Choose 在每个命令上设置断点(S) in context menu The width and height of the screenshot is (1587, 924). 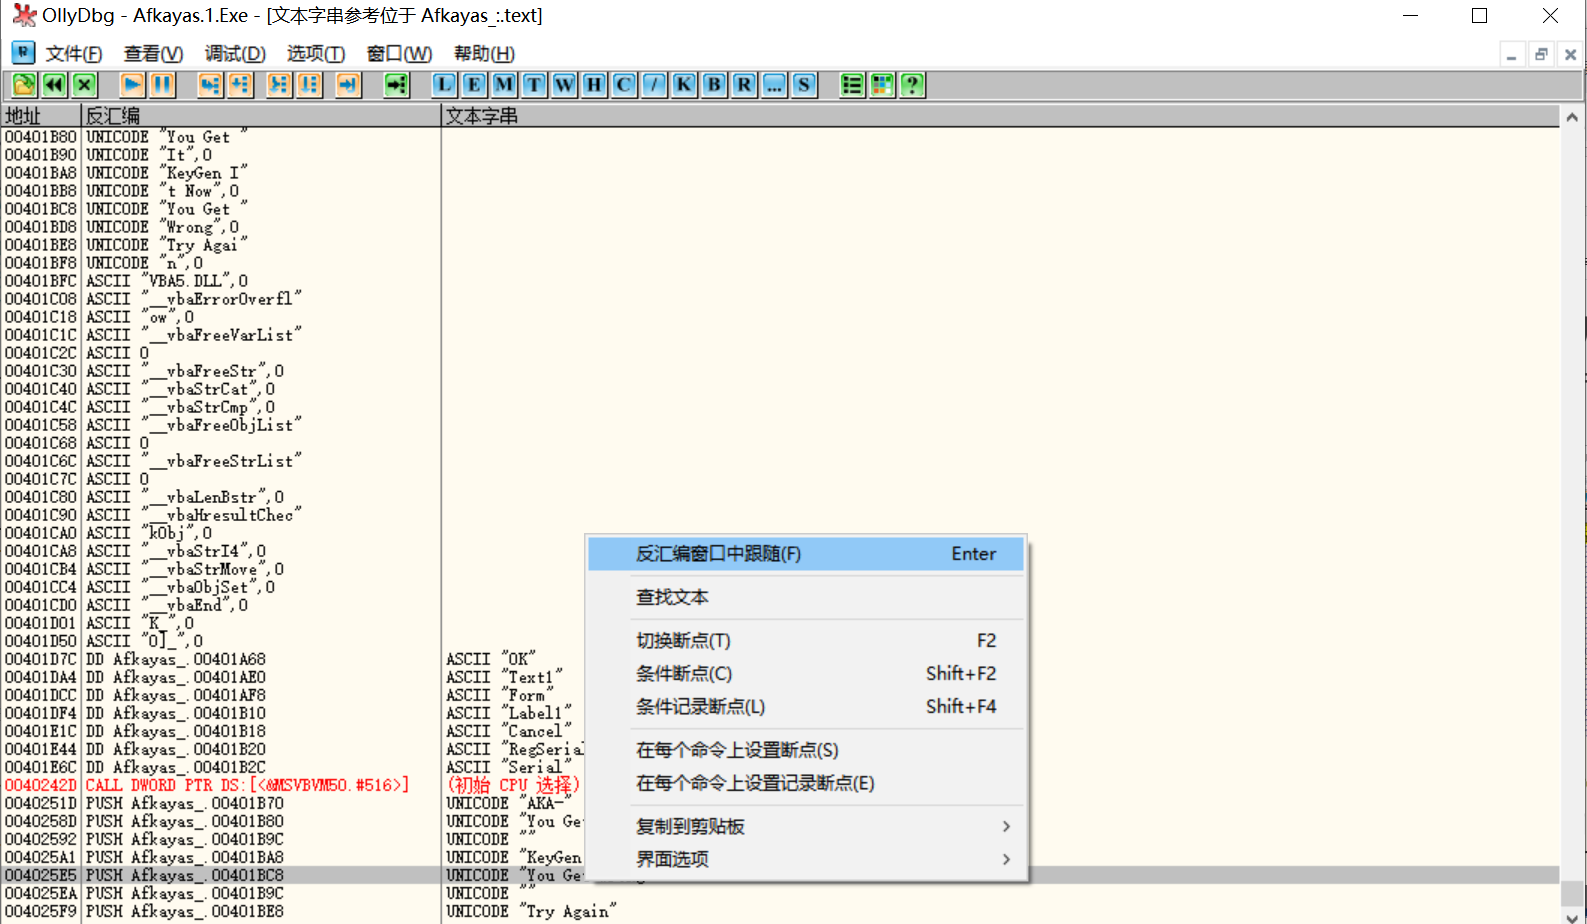(806, 750)
